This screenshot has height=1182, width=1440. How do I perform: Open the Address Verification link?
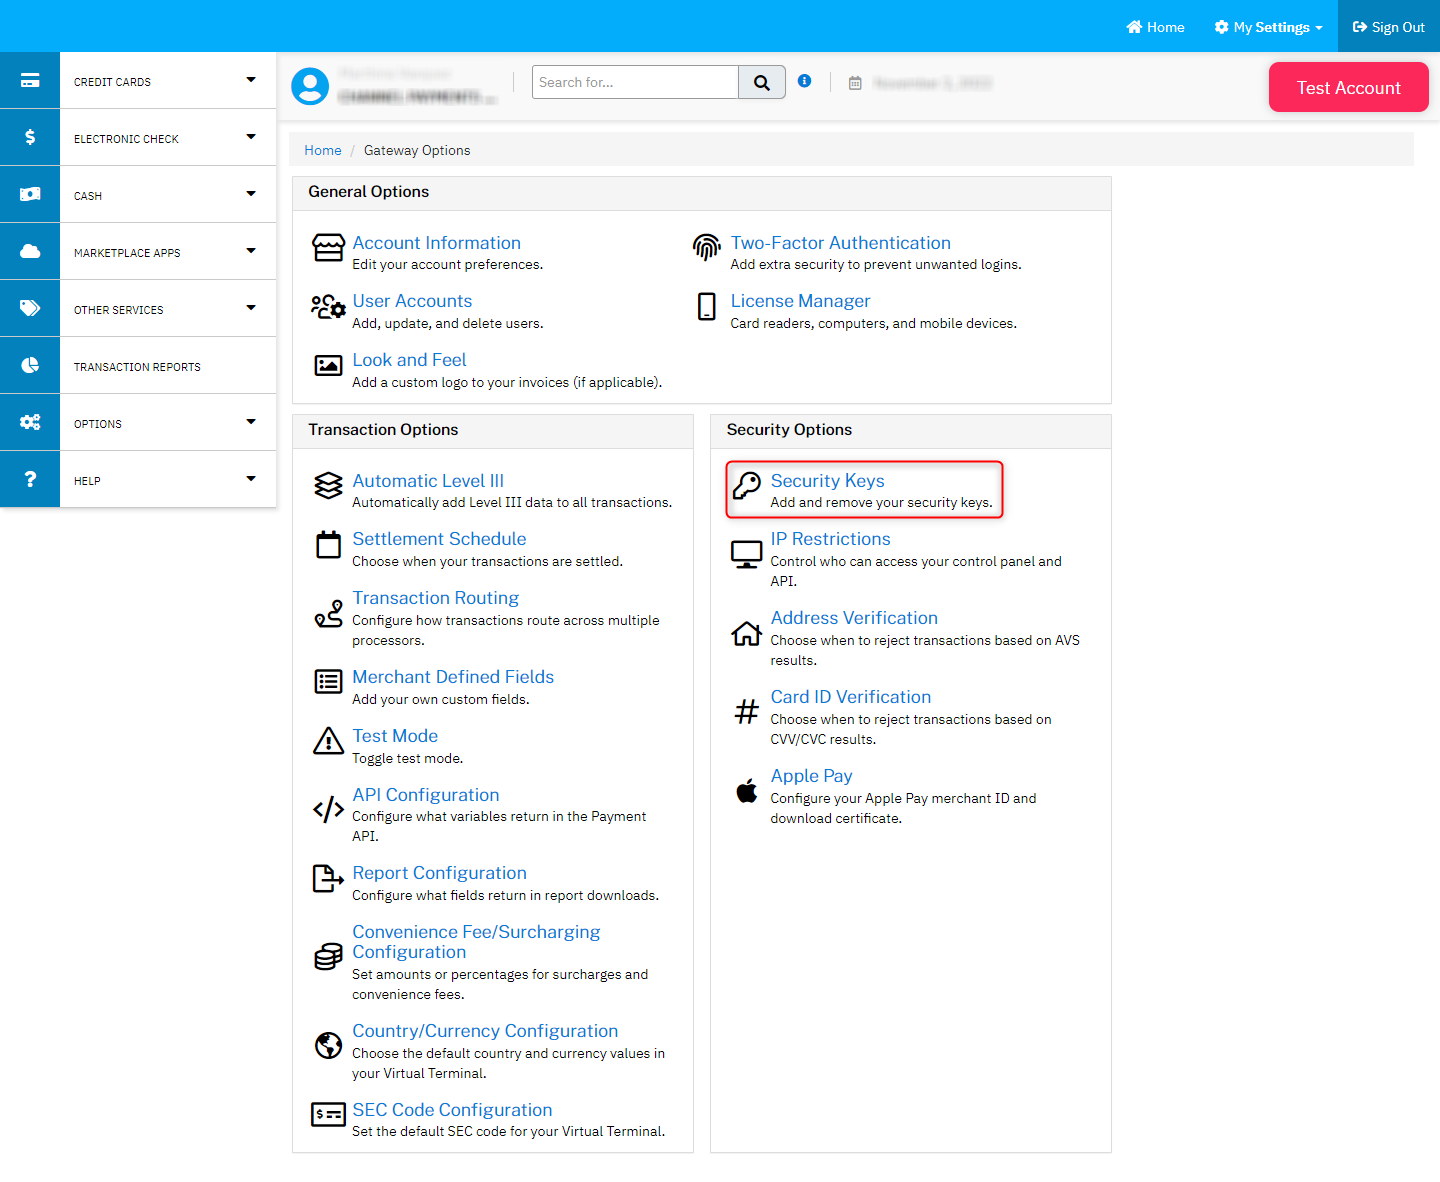tap(854, 618)
